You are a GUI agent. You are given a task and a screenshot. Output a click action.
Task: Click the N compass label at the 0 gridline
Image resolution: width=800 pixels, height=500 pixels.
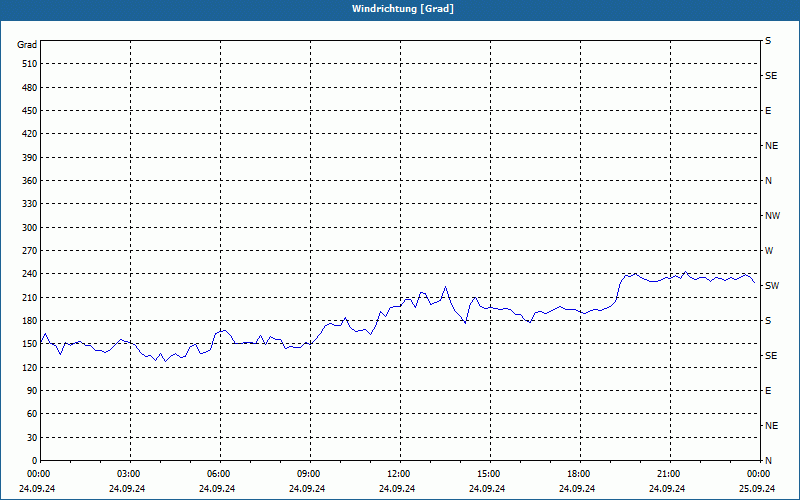pos(768,461)
